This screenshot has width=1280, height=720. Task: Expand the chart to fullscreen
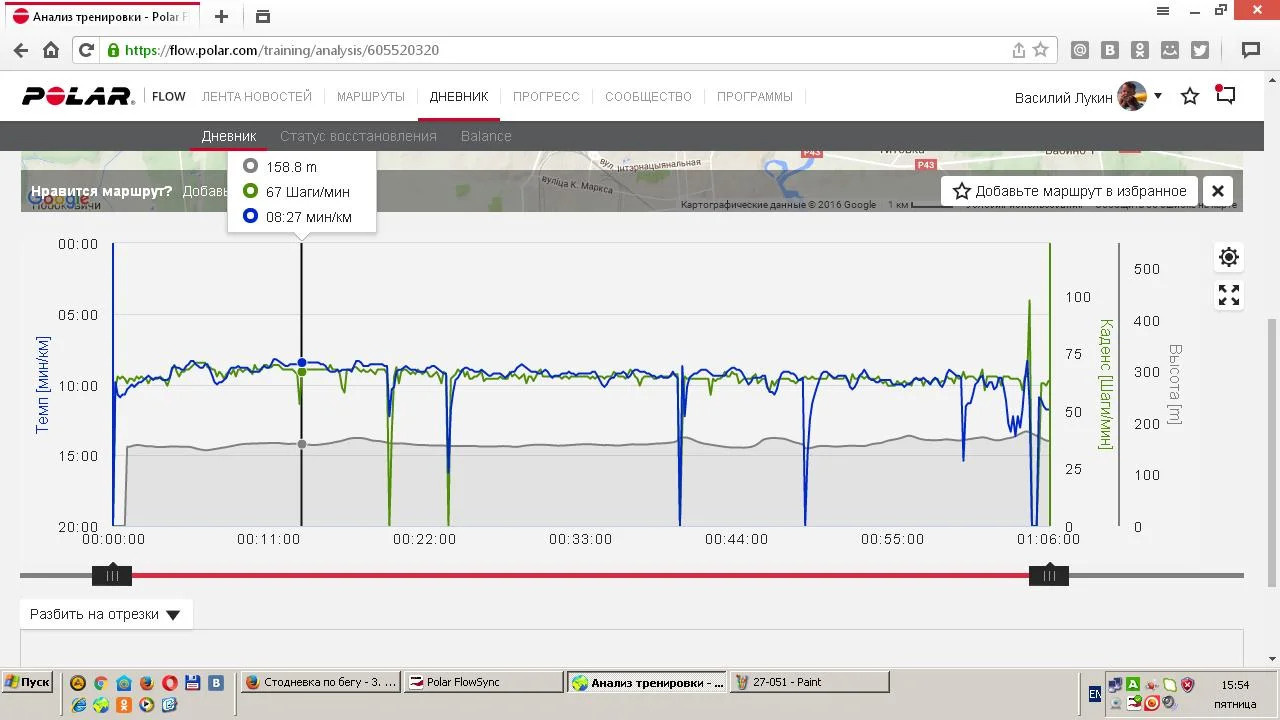tap(1229, 295)
